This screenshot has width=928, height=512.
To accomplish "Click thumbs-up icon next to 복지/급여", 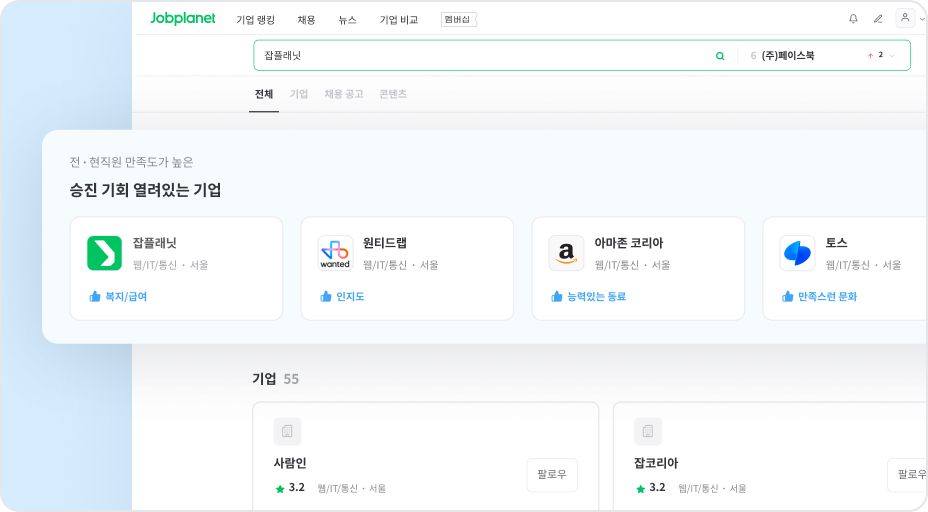I will (95, 297).
